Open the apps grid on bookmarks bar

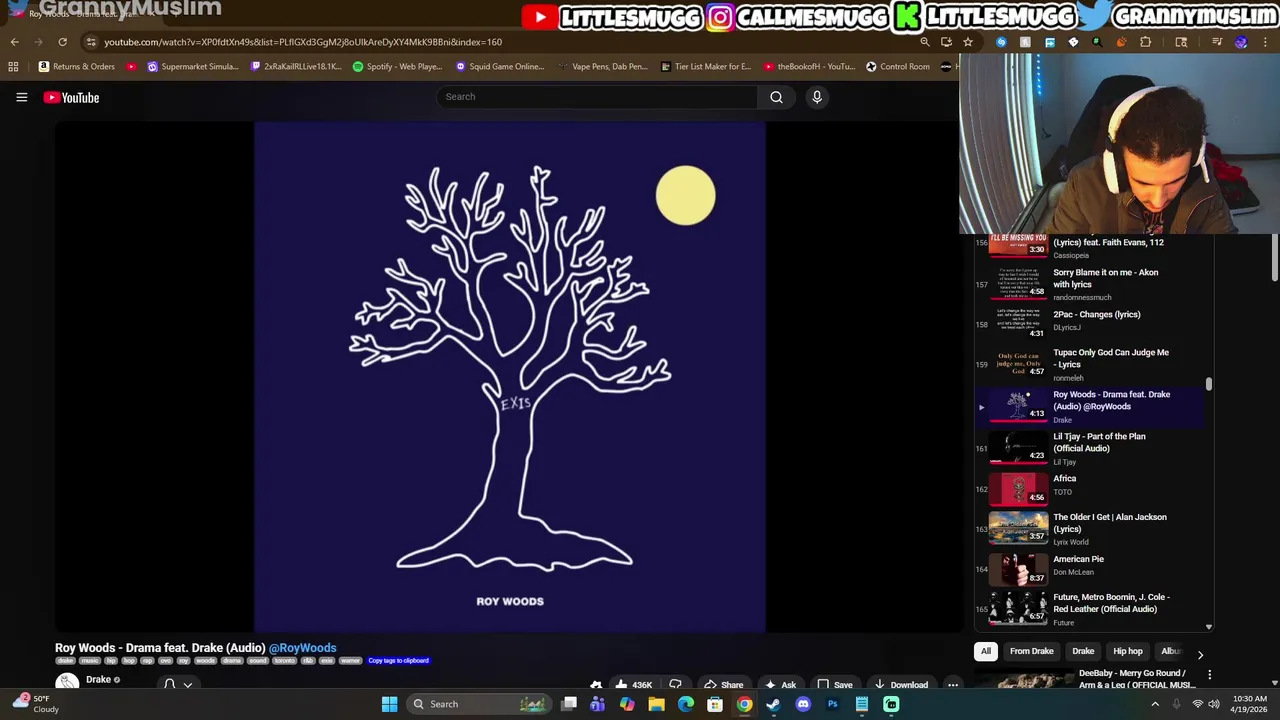pyautogui.click(x=13, y=67)
